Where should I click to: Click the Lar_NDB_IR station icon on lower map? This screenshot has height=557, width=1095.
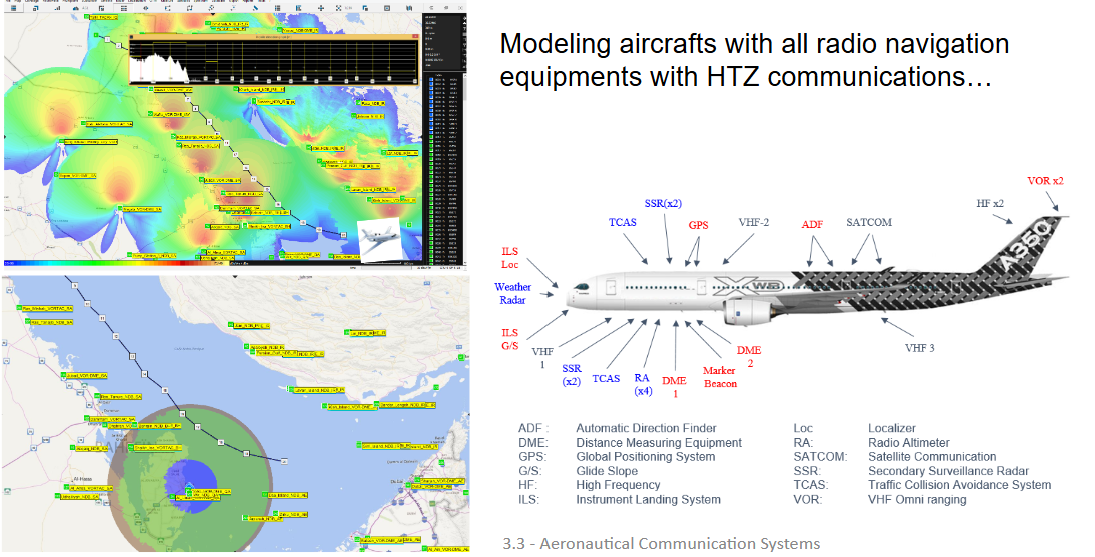coord(346,334)
